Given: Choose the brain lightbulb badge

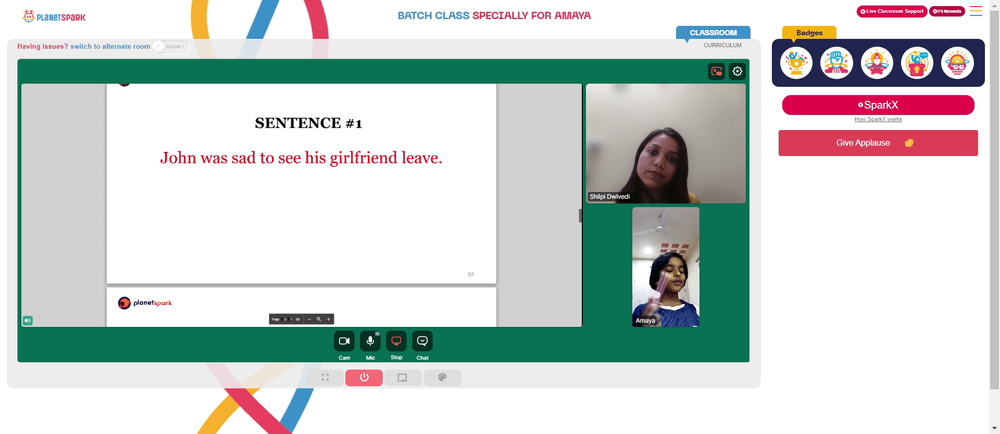Looking at the screenshot, I should 957,63.
